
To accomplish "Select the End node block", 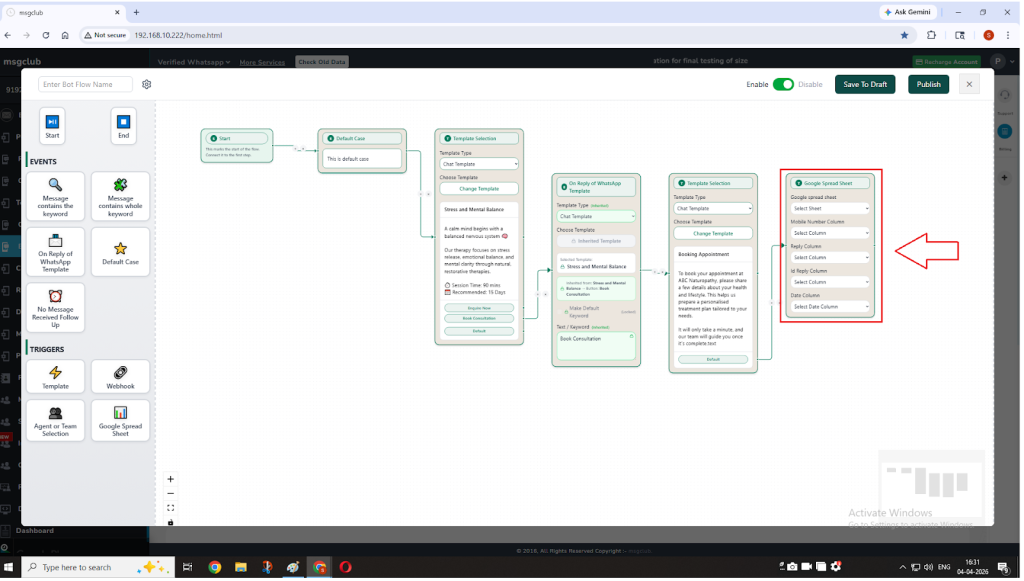I will click(123, 126).
